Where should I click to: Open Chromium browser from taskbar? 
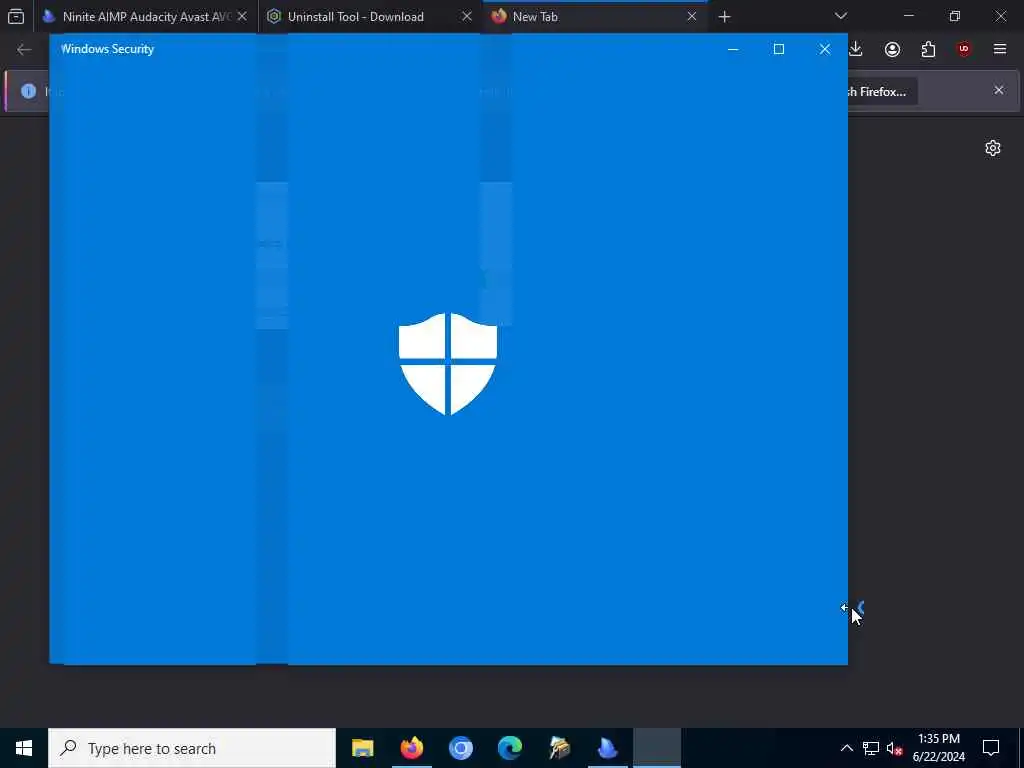pyautogui.click(x=460, y=748)
